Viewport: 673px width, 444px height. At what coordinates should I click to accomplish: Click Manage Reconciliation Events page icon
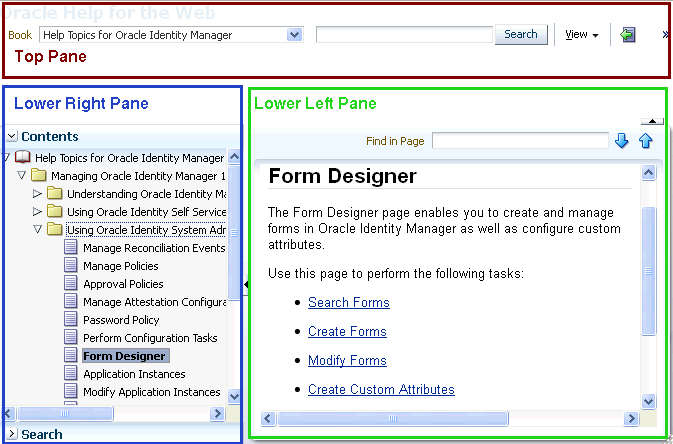tap(71, 247)
